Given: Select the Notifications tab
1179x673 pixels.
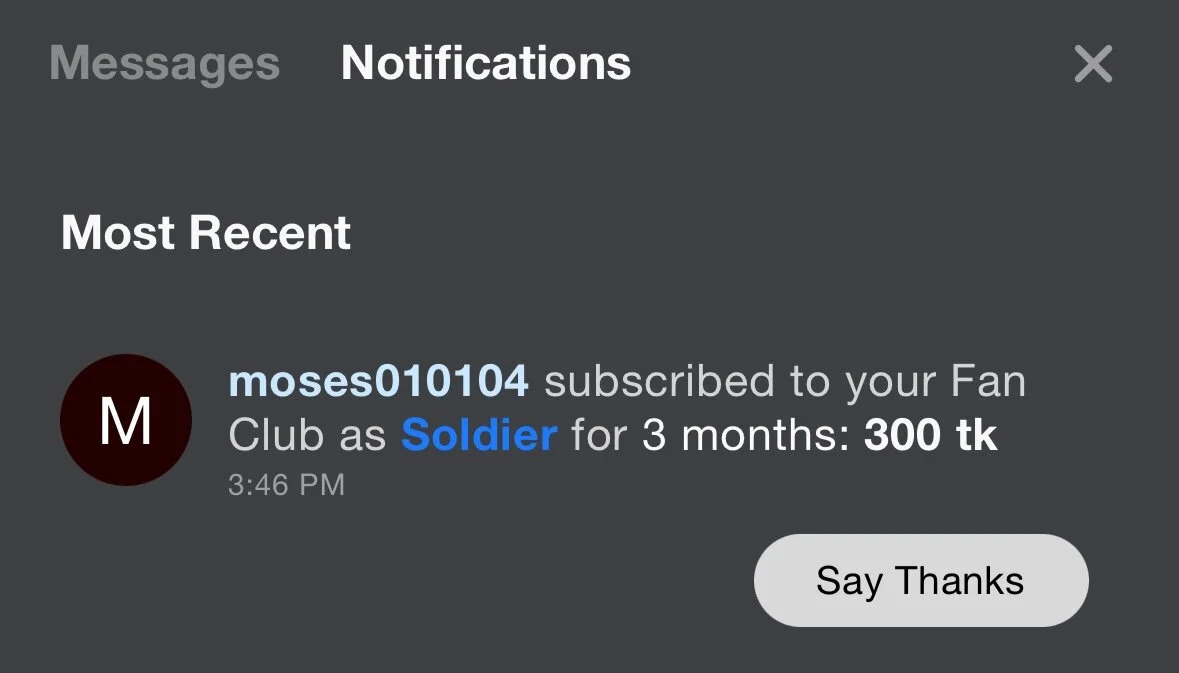Looking at the screenshot, I should click(486, 64).
